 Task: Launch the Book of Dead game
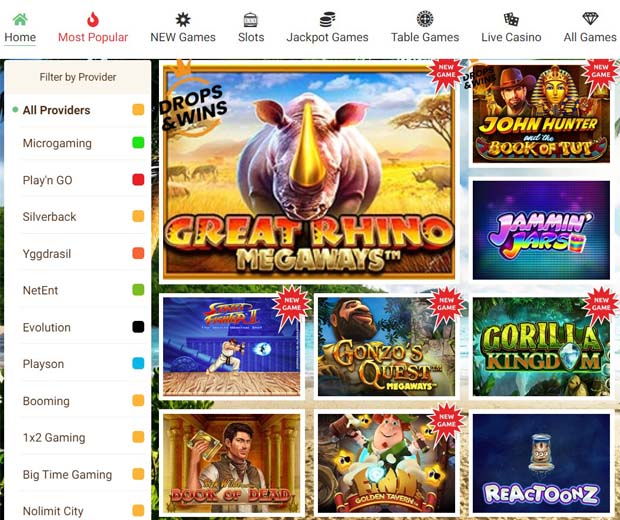tap(232, 463)
